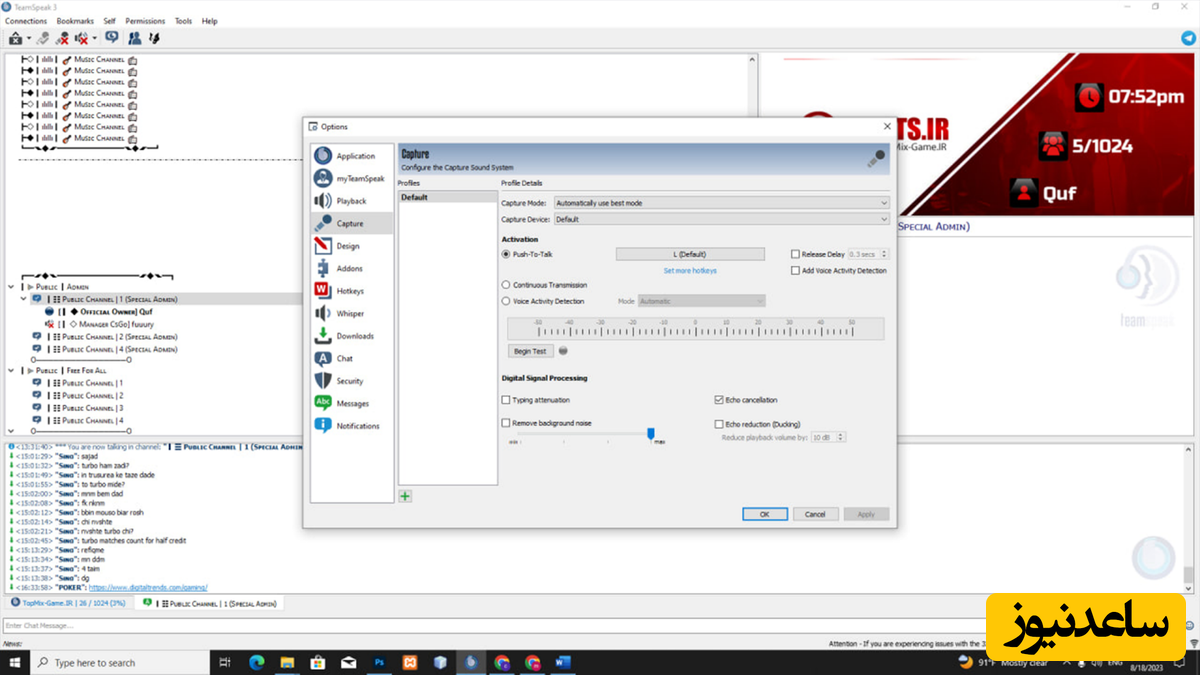Select the Notifications options icon
Screen dimensions: 1200x675
pos(323,426)
